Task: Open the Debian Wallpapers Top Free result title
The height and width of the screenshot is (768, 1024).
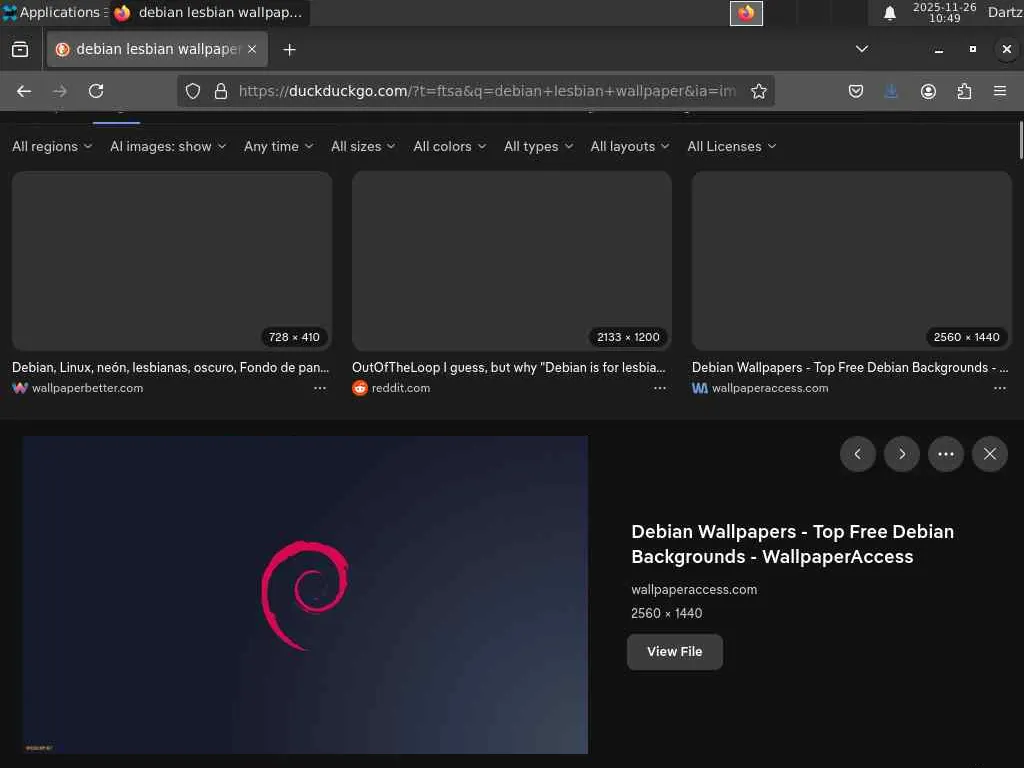Action: (850, 368)
